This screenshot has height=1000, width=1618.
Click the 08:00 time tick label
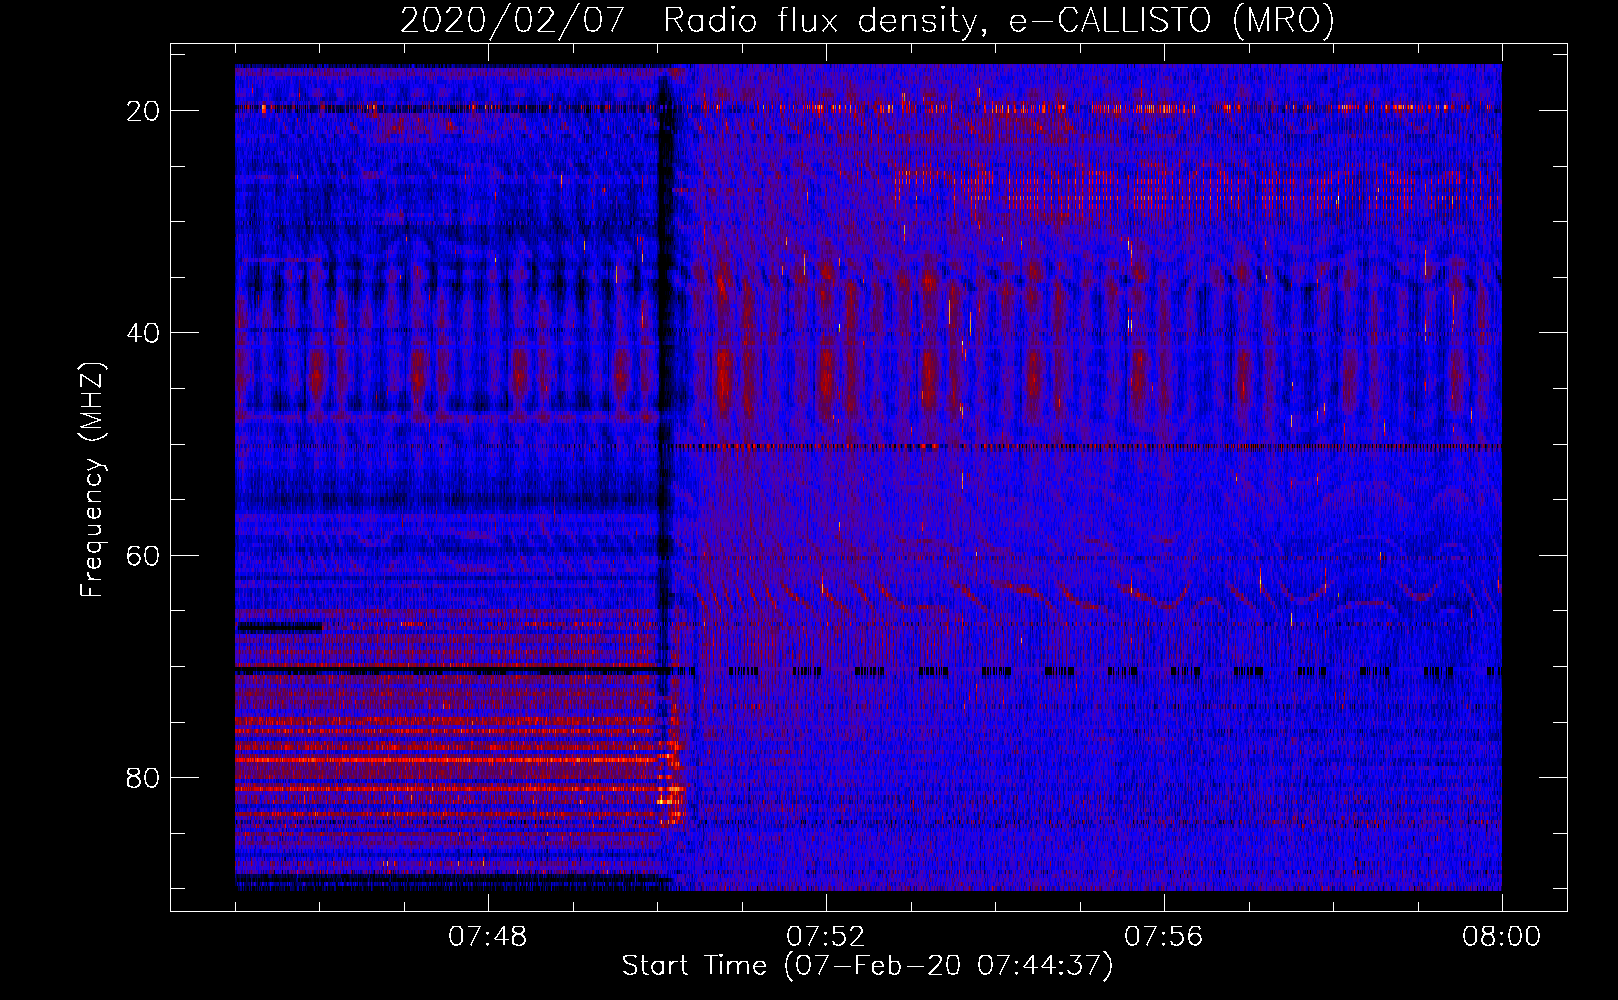(x=1501, y=937)
